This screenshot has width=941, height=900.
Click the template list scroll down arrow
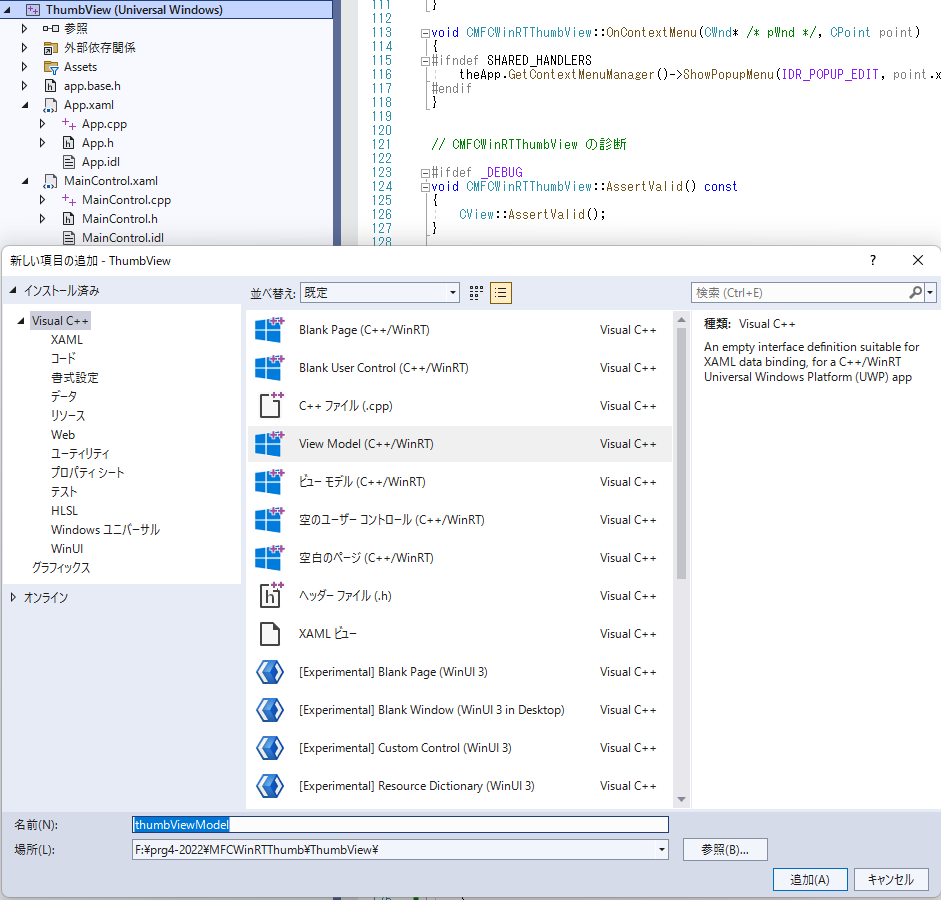coord(681,799)
